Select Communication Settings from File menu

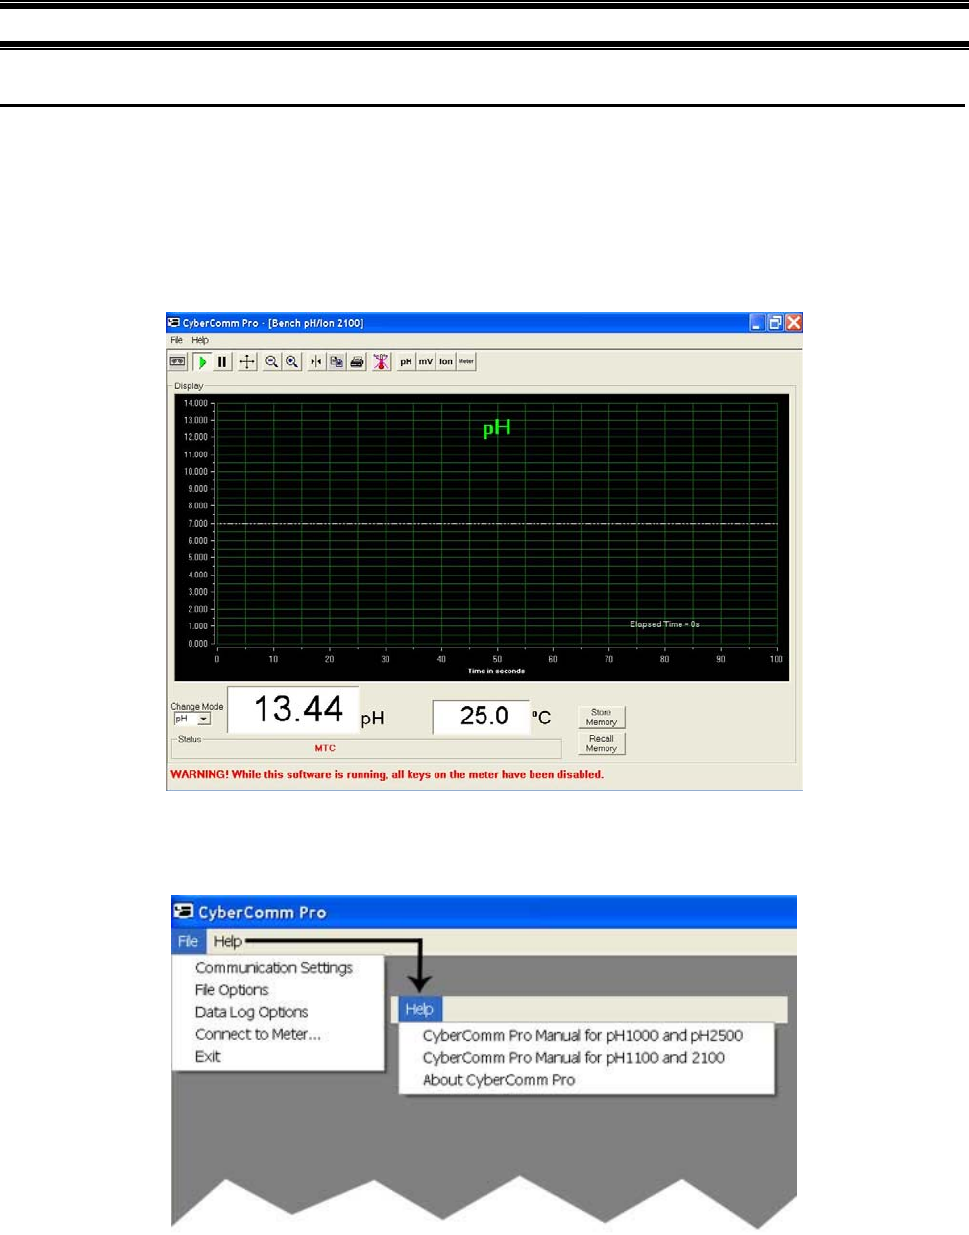pos(274,968)
